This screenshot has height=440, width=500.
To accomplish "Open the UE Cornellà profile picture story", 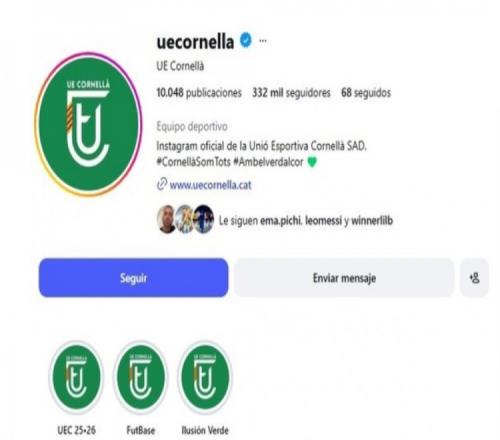I will click(x=88, y=124).
